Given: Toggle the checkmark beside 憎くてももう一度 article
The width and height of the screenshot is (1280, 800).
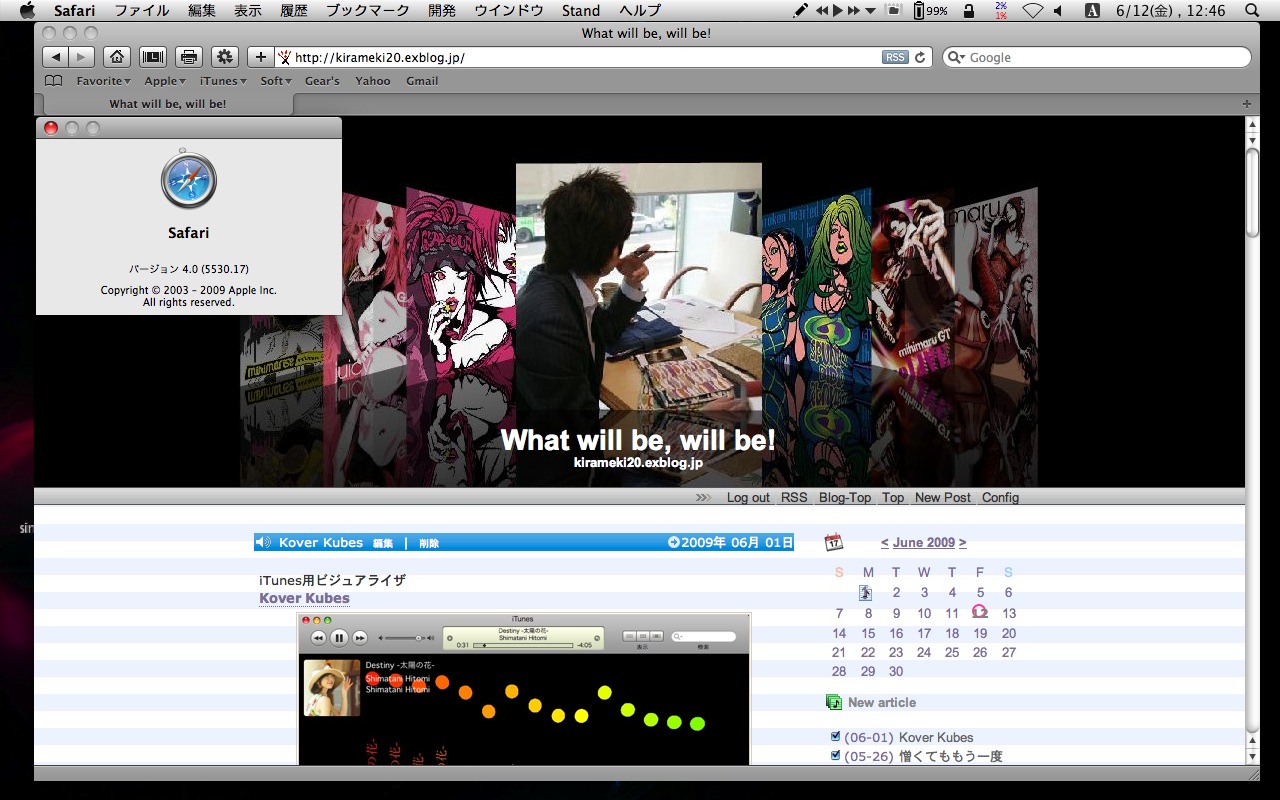Looking at the screenshot, I should 836,755.
